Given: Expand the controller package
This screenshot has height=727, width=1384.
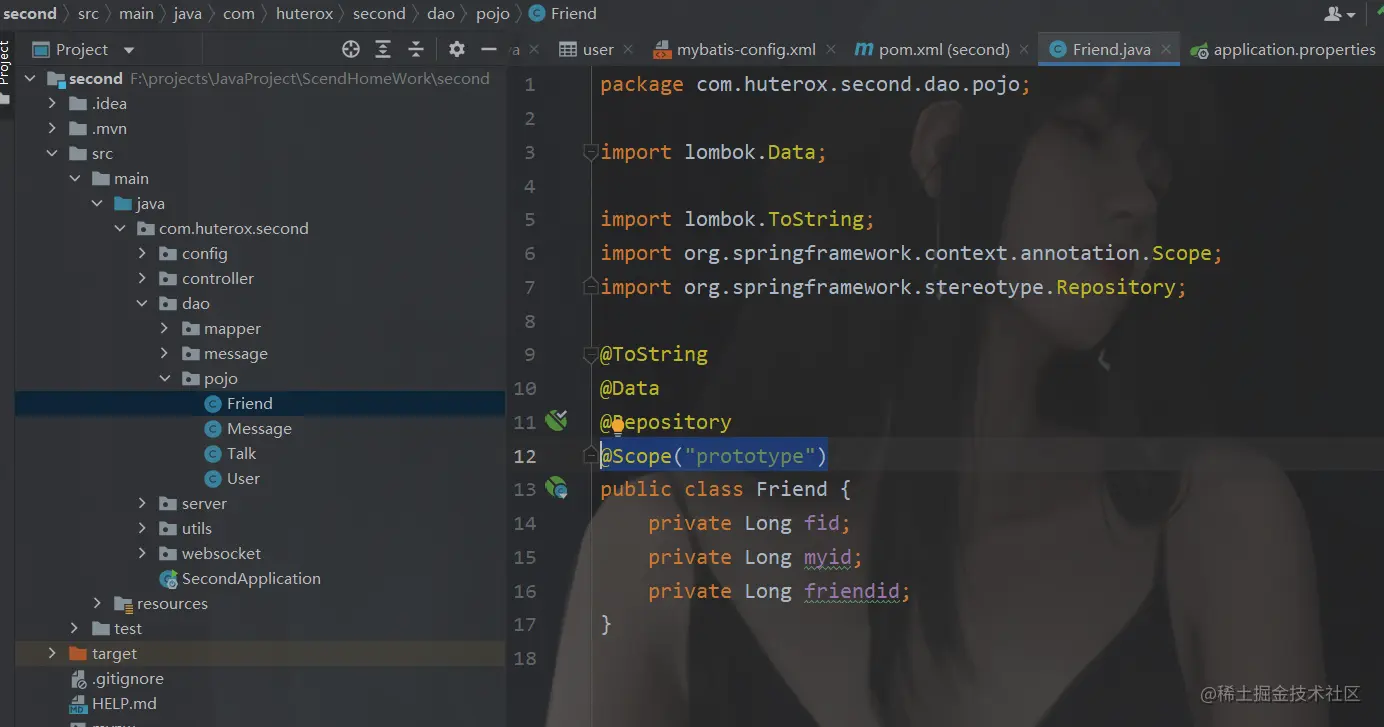Looking at the screenshot, I should (x=142, y=279).
